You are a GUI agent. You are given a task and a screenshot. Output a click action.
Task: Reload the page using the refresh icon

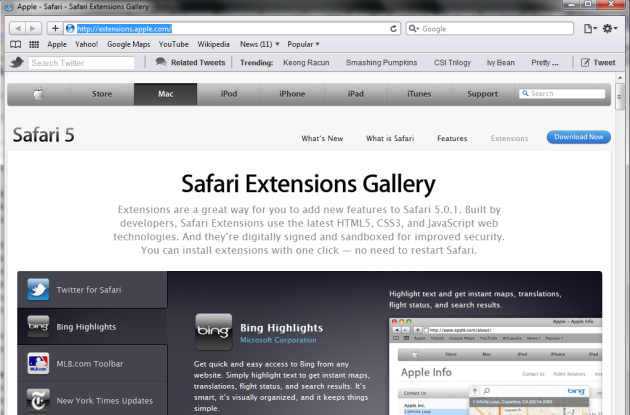pyautogui.click(x=393, y=29)
